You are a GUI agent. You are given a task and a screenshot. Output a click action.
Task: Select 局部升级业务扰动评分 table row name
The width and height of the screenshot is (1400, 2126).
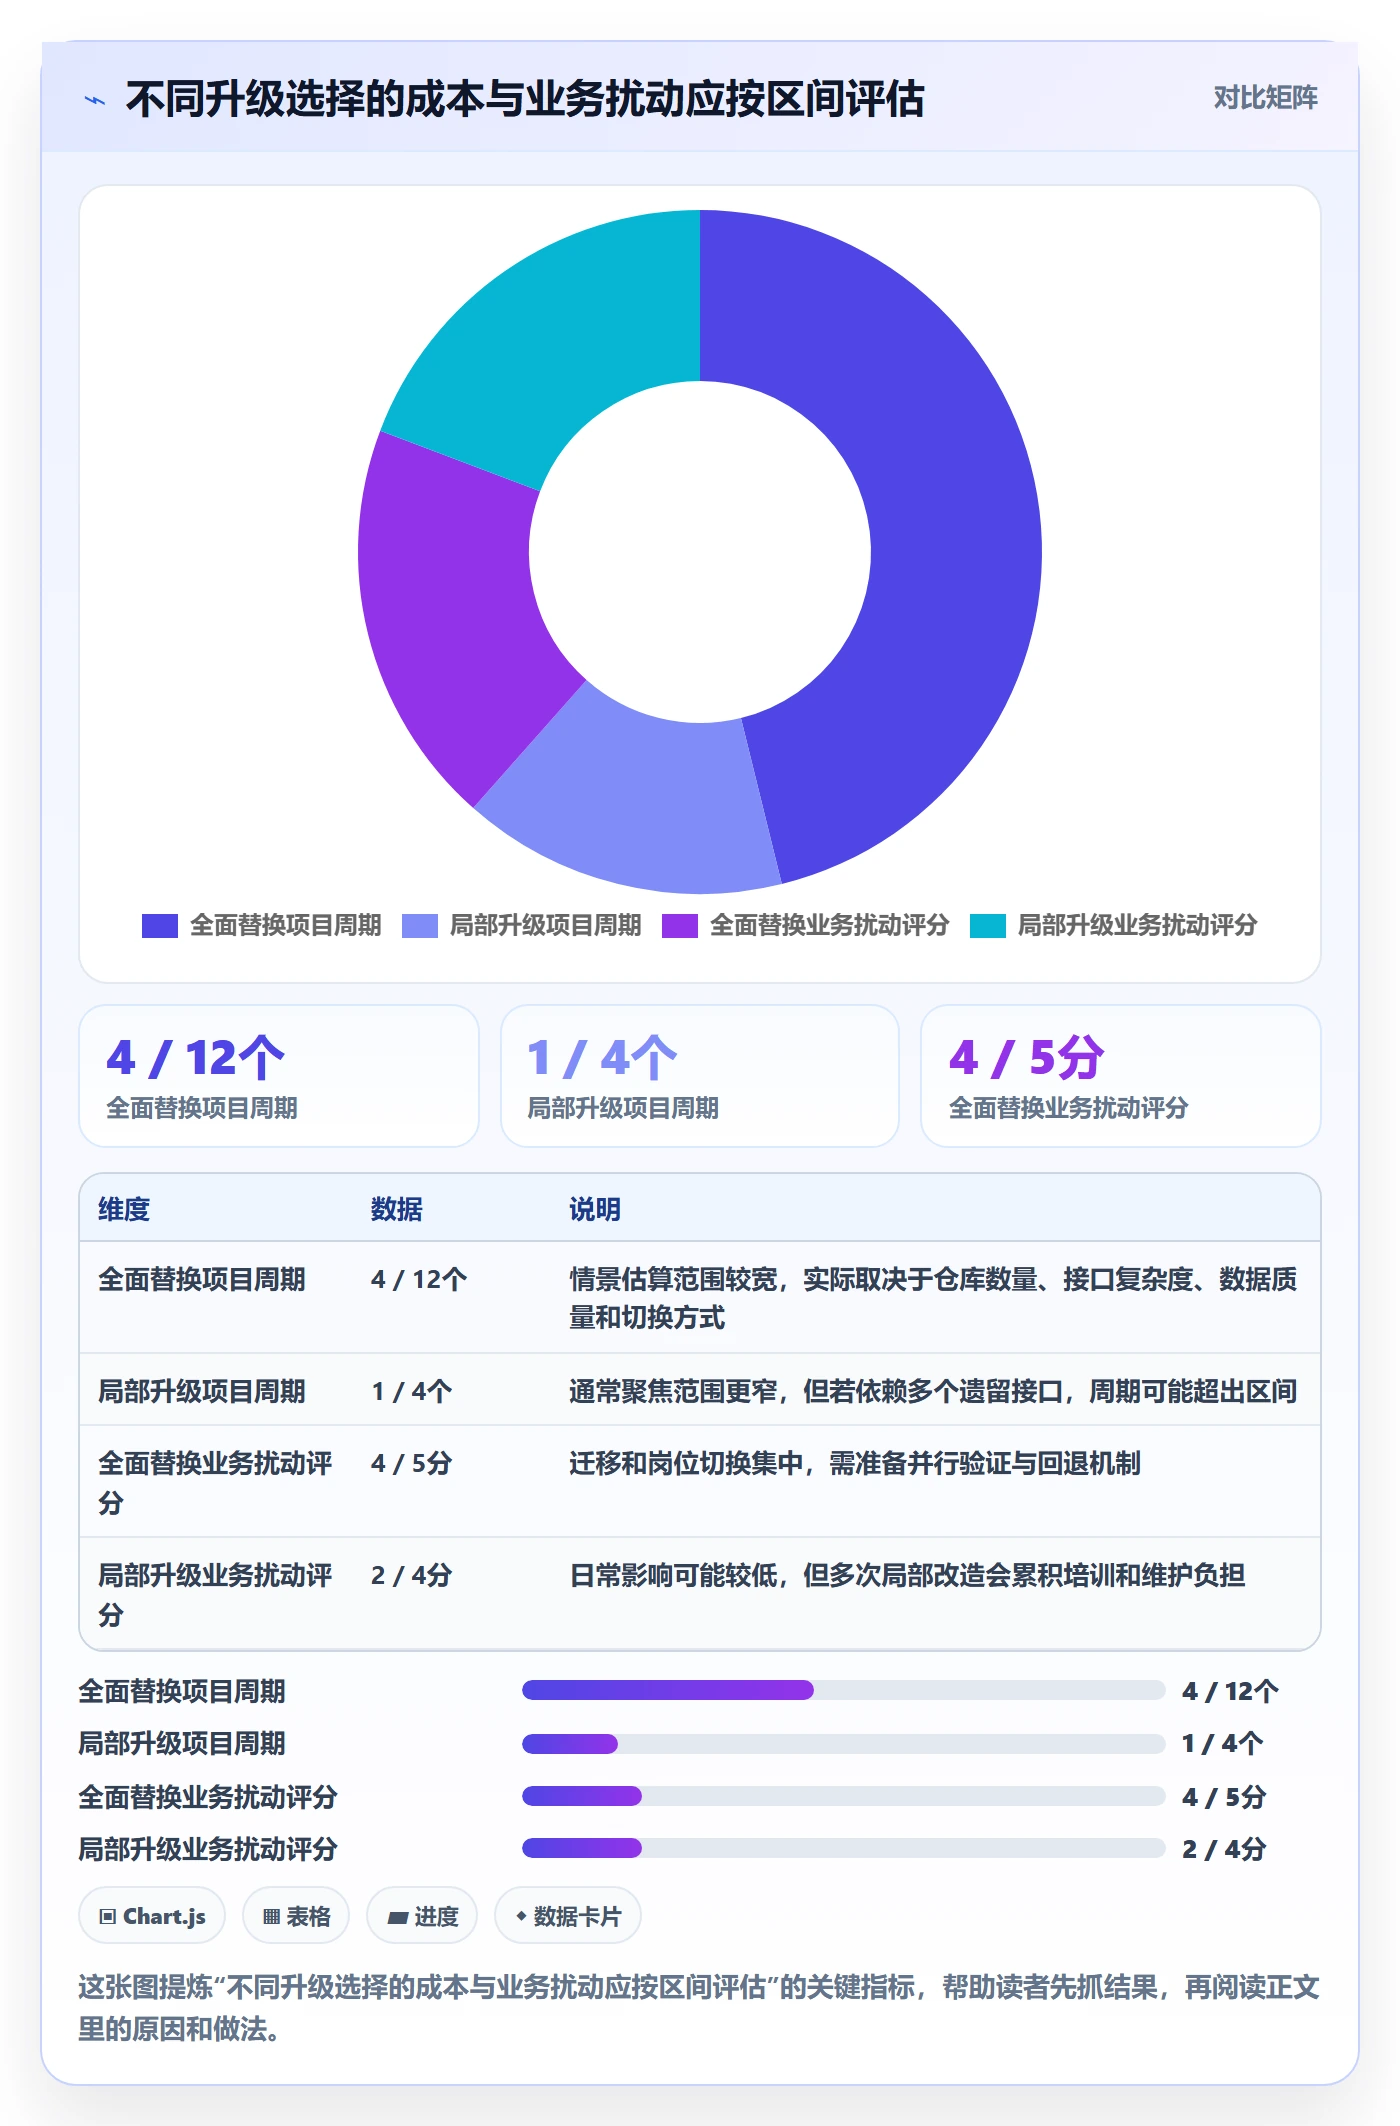click(x=215, y=1594)
